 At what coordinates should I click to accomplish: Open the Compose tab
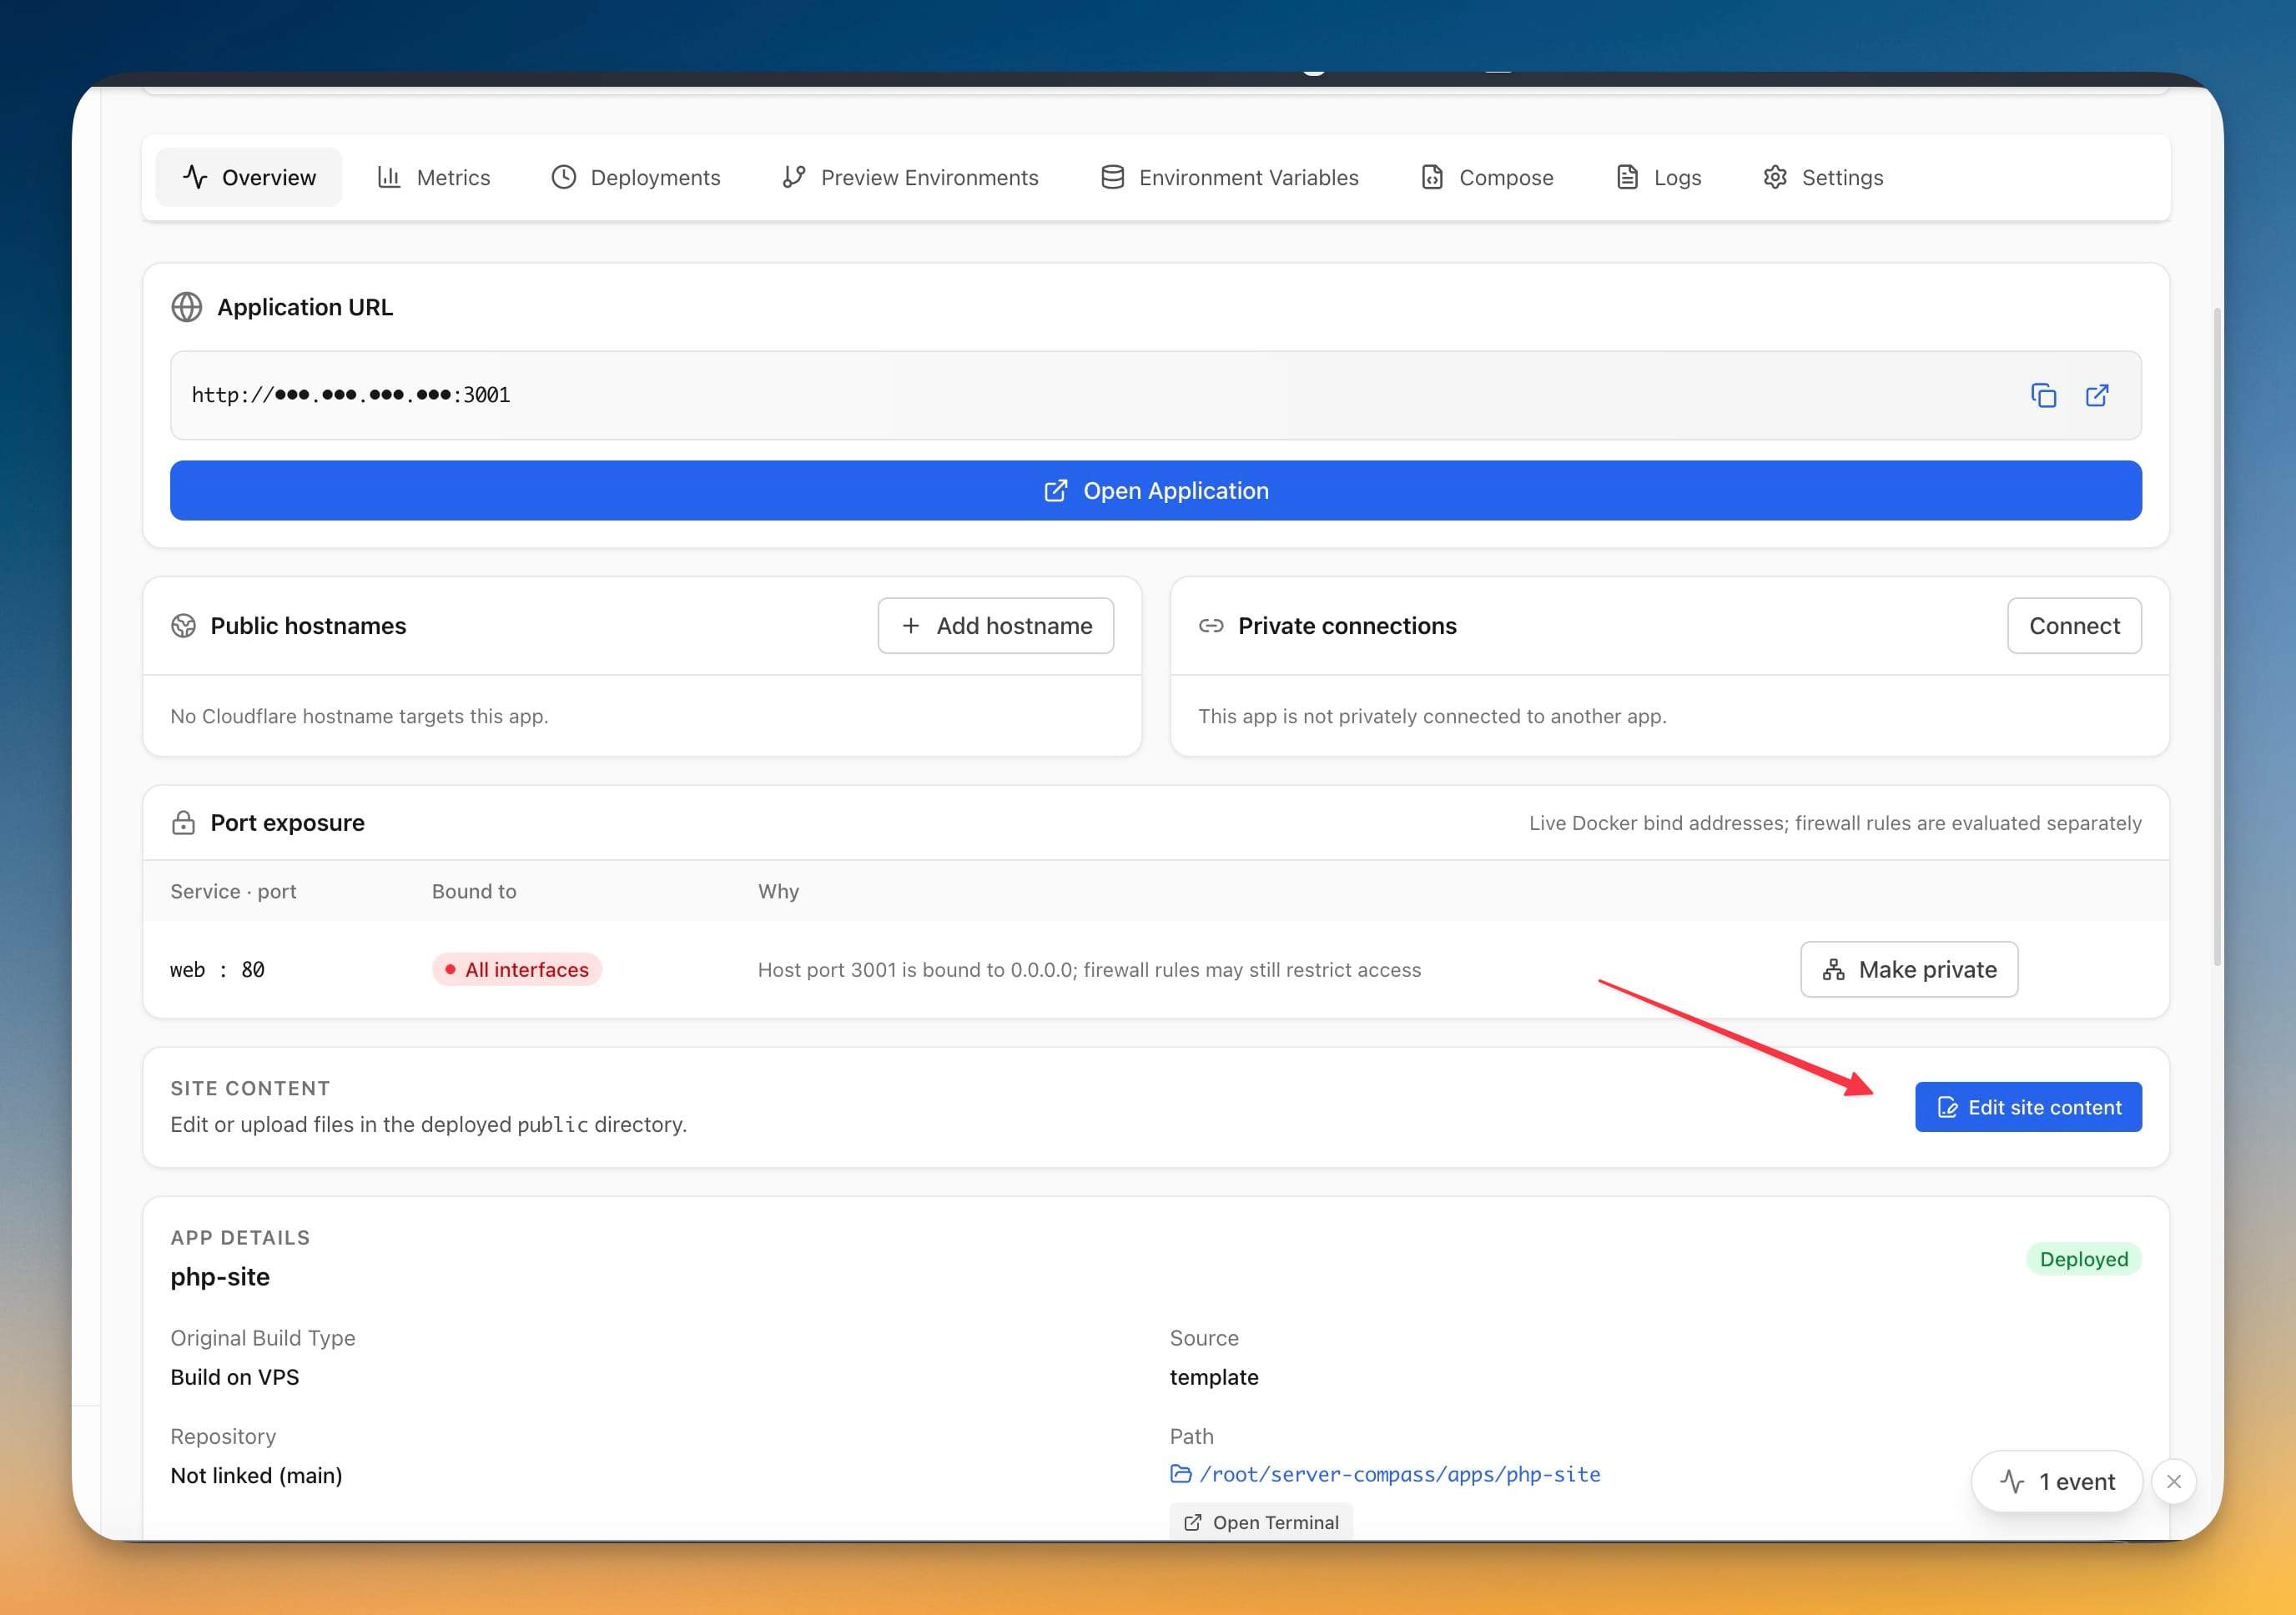click(1487, 178)
